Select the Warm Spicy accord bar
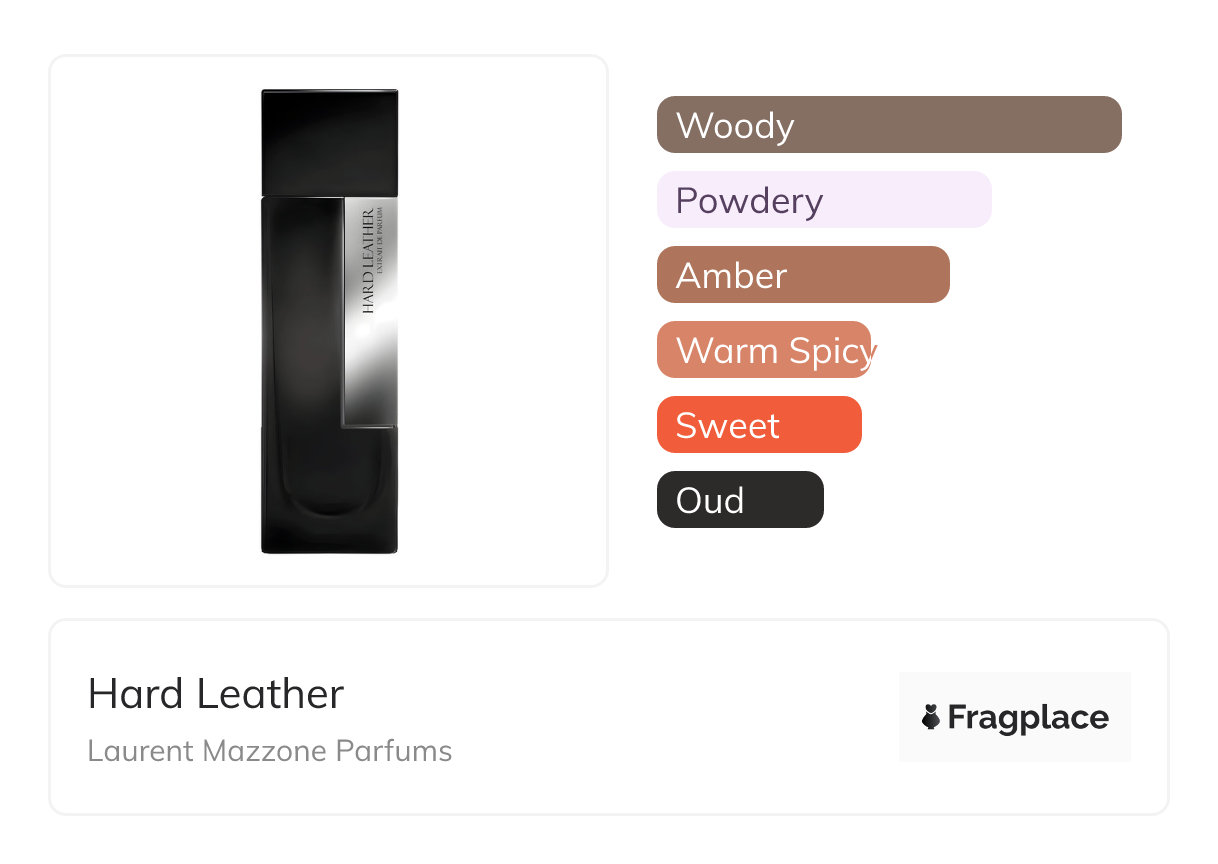 764,350
